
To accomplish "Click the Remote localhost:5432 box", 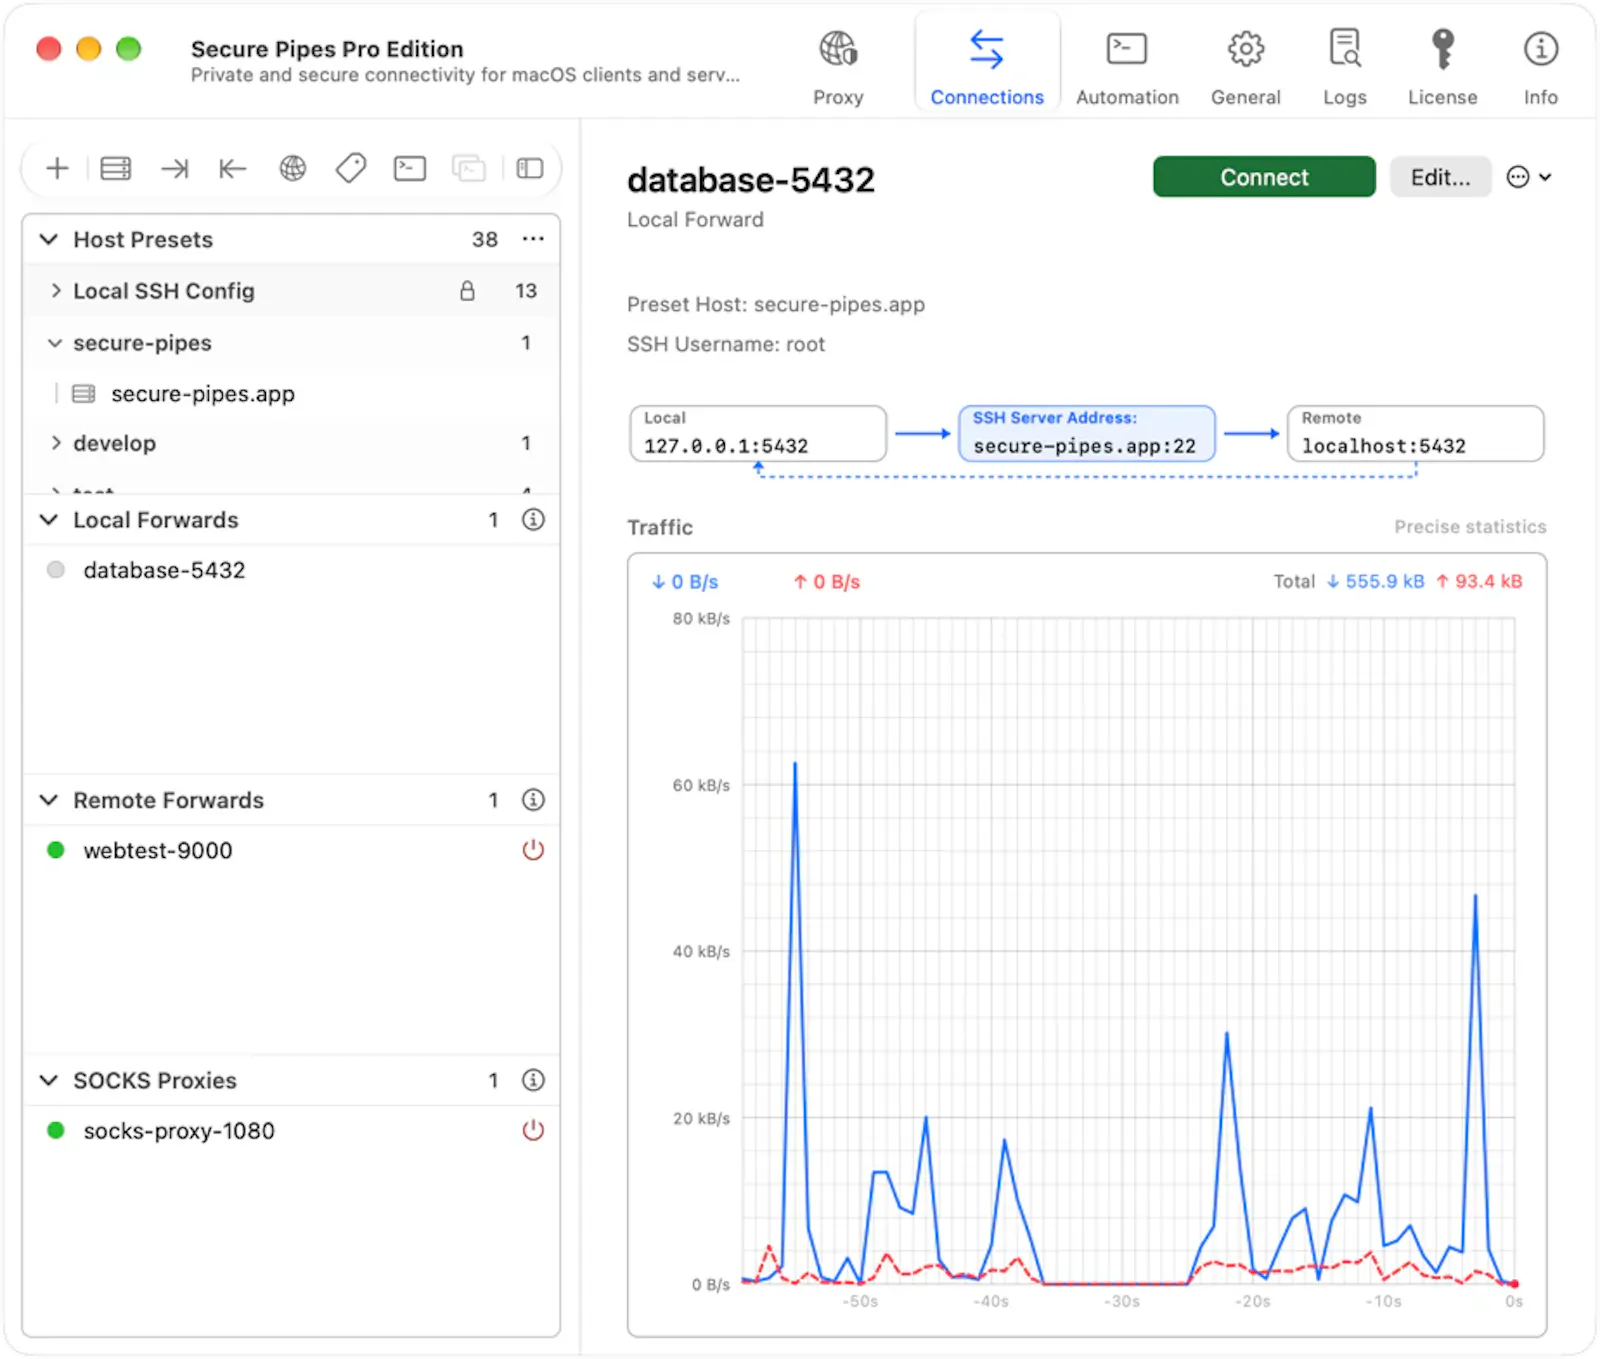I will coord(1415,433).
